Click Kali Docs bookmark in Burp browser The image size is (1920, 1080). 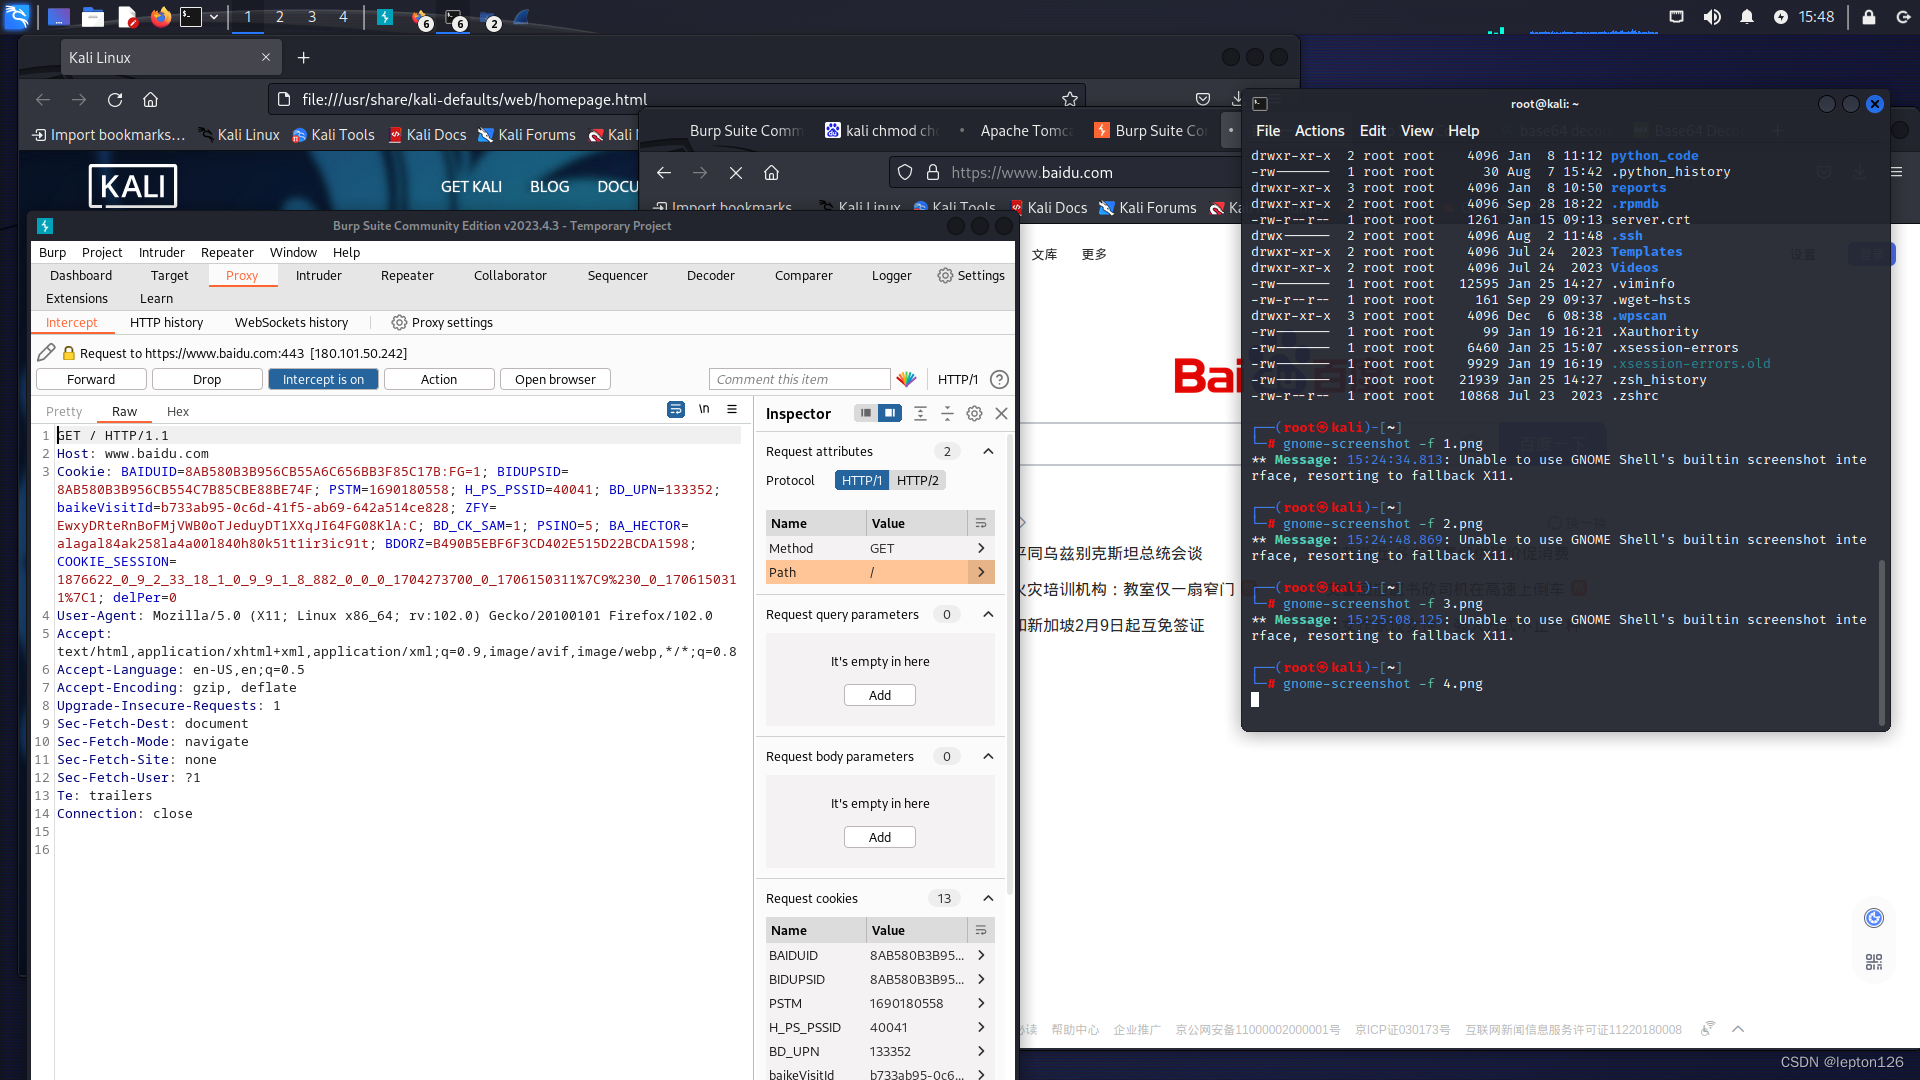(1048, 207)
